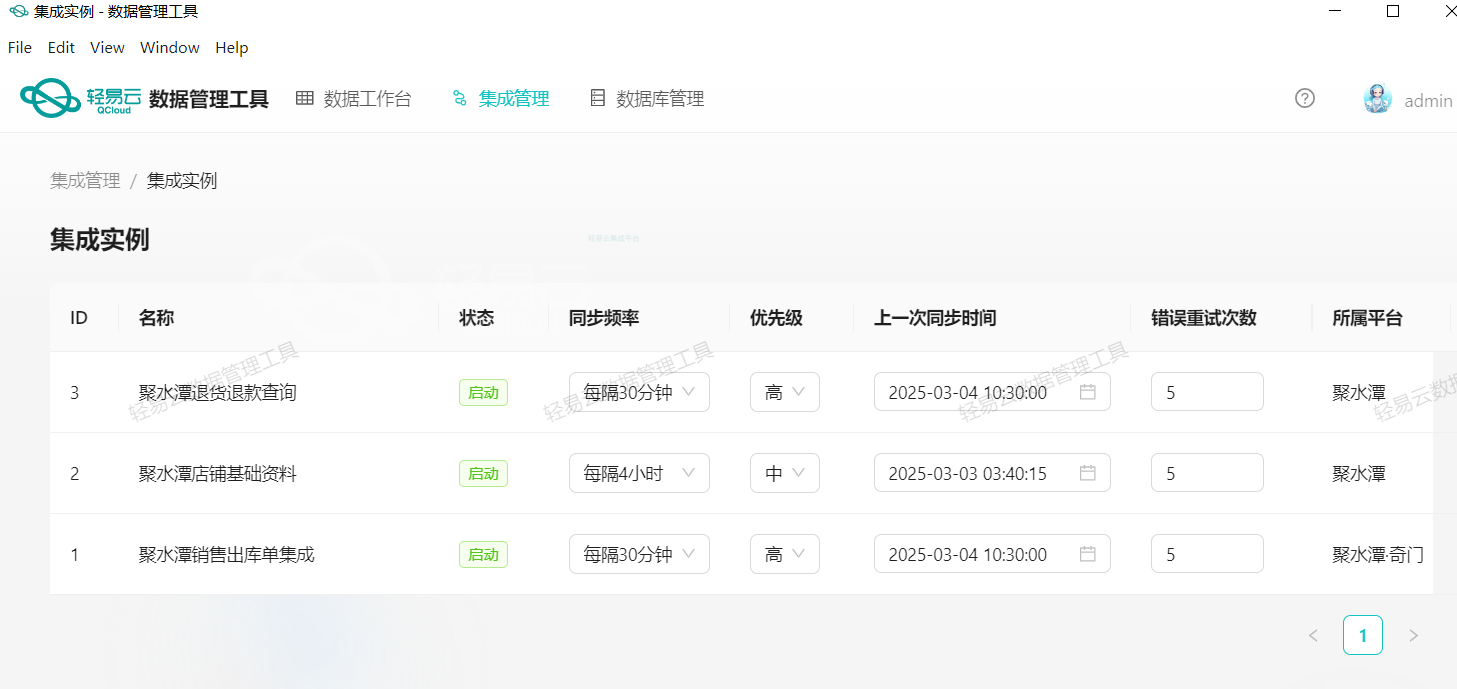Click ID cell 3
The height and width of the screenshot is (689, 1457).
pos(74,393)
